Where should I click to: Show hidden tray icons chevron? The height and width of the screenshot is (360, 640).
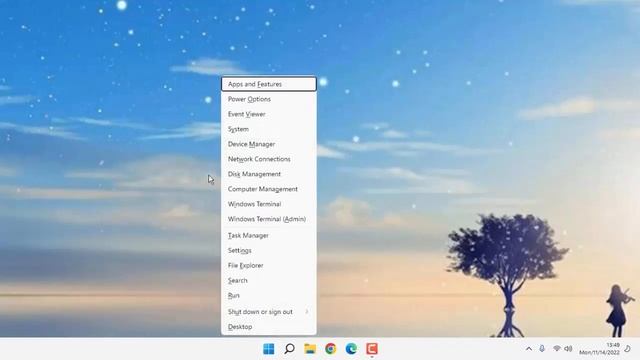(529, 349)
